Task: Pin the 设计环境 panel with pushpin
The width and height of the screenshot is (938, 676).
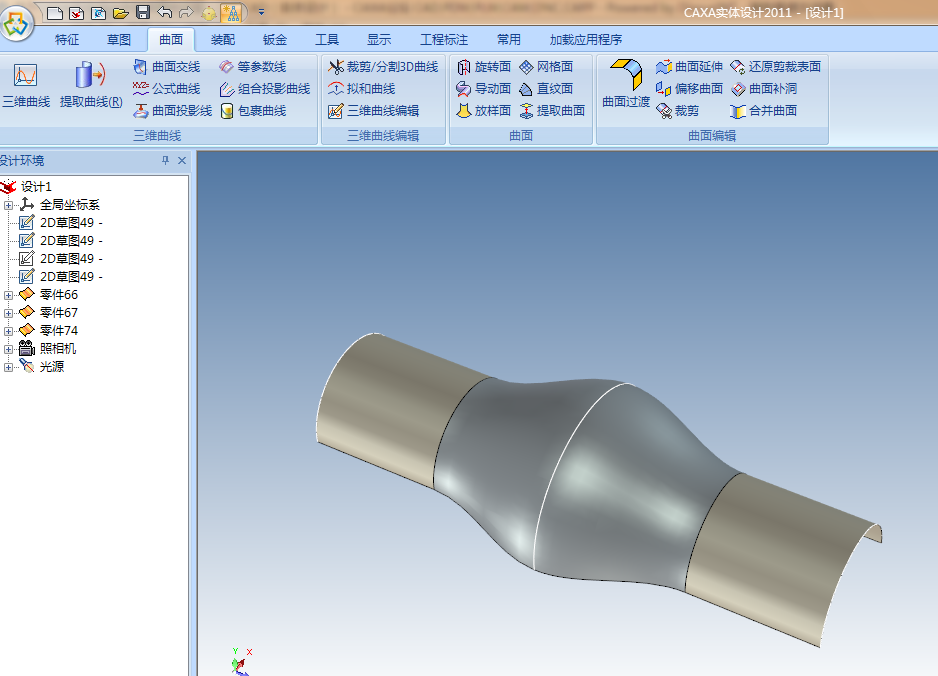Action: tap(165, 161)
